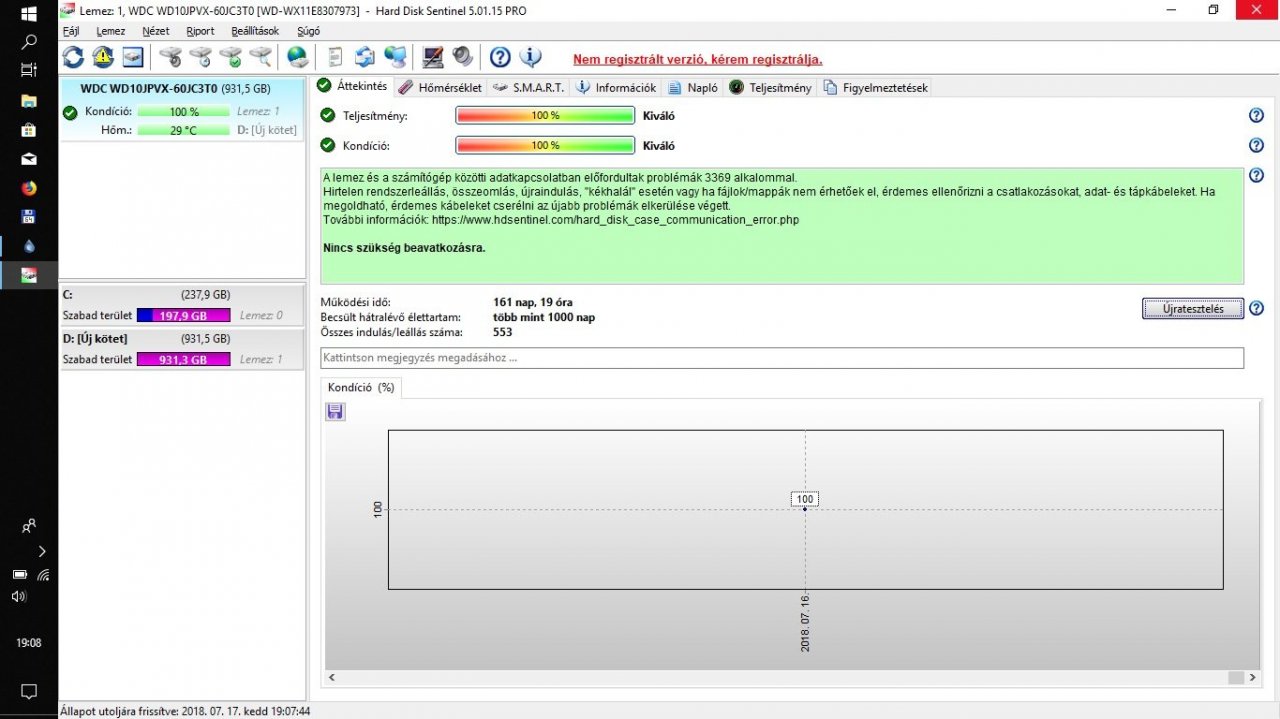Switch to the Áttekintés tab
This screenshot has height=719, width=1280.
[352, 87]
